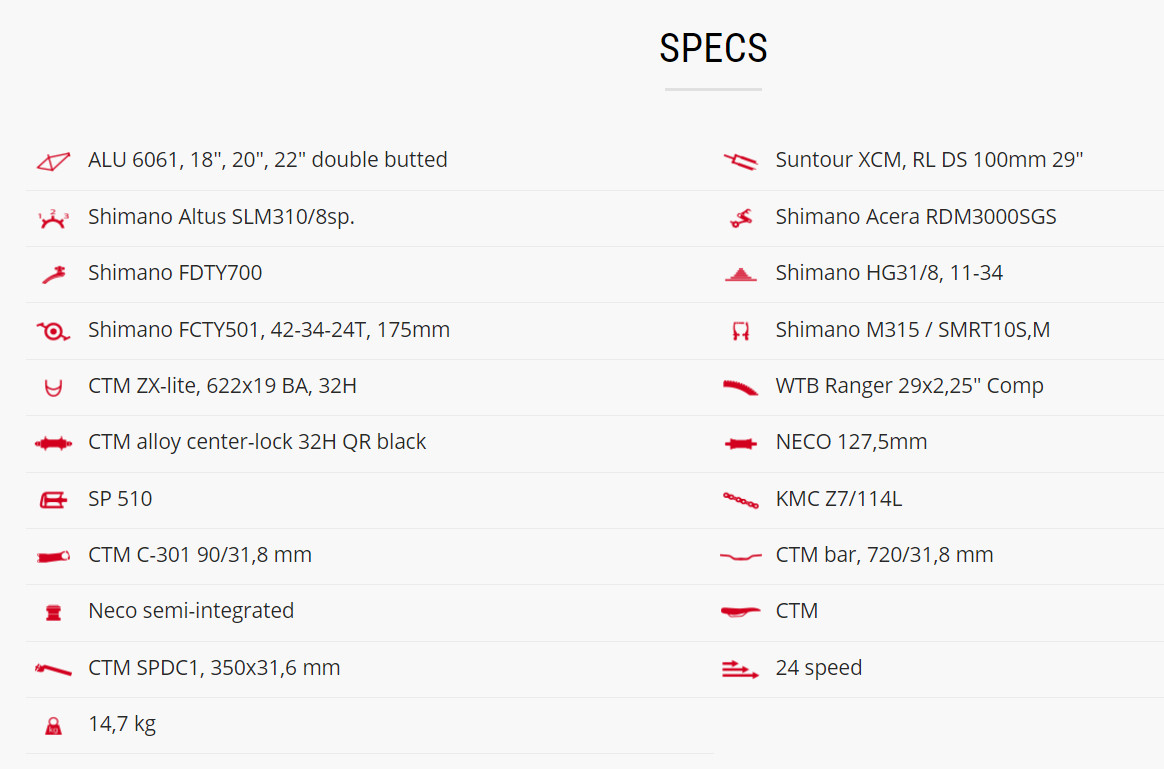This screenshot has width=1164, height=769.
Task: Click the cassette icon next to Shimano HG31/8
Action: click(x=741, y=274)
